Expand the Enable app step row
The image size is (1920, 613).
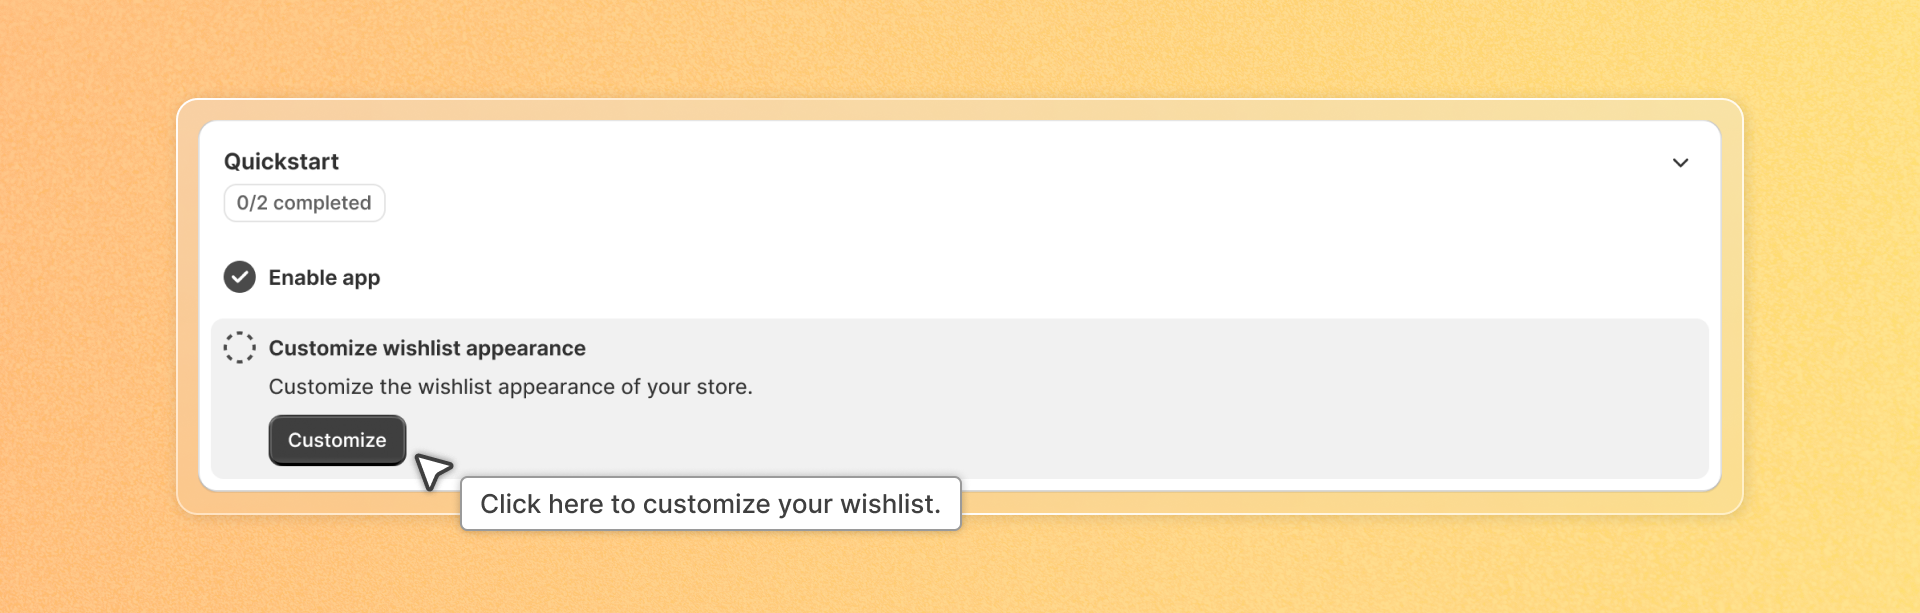tap(960, 277)
